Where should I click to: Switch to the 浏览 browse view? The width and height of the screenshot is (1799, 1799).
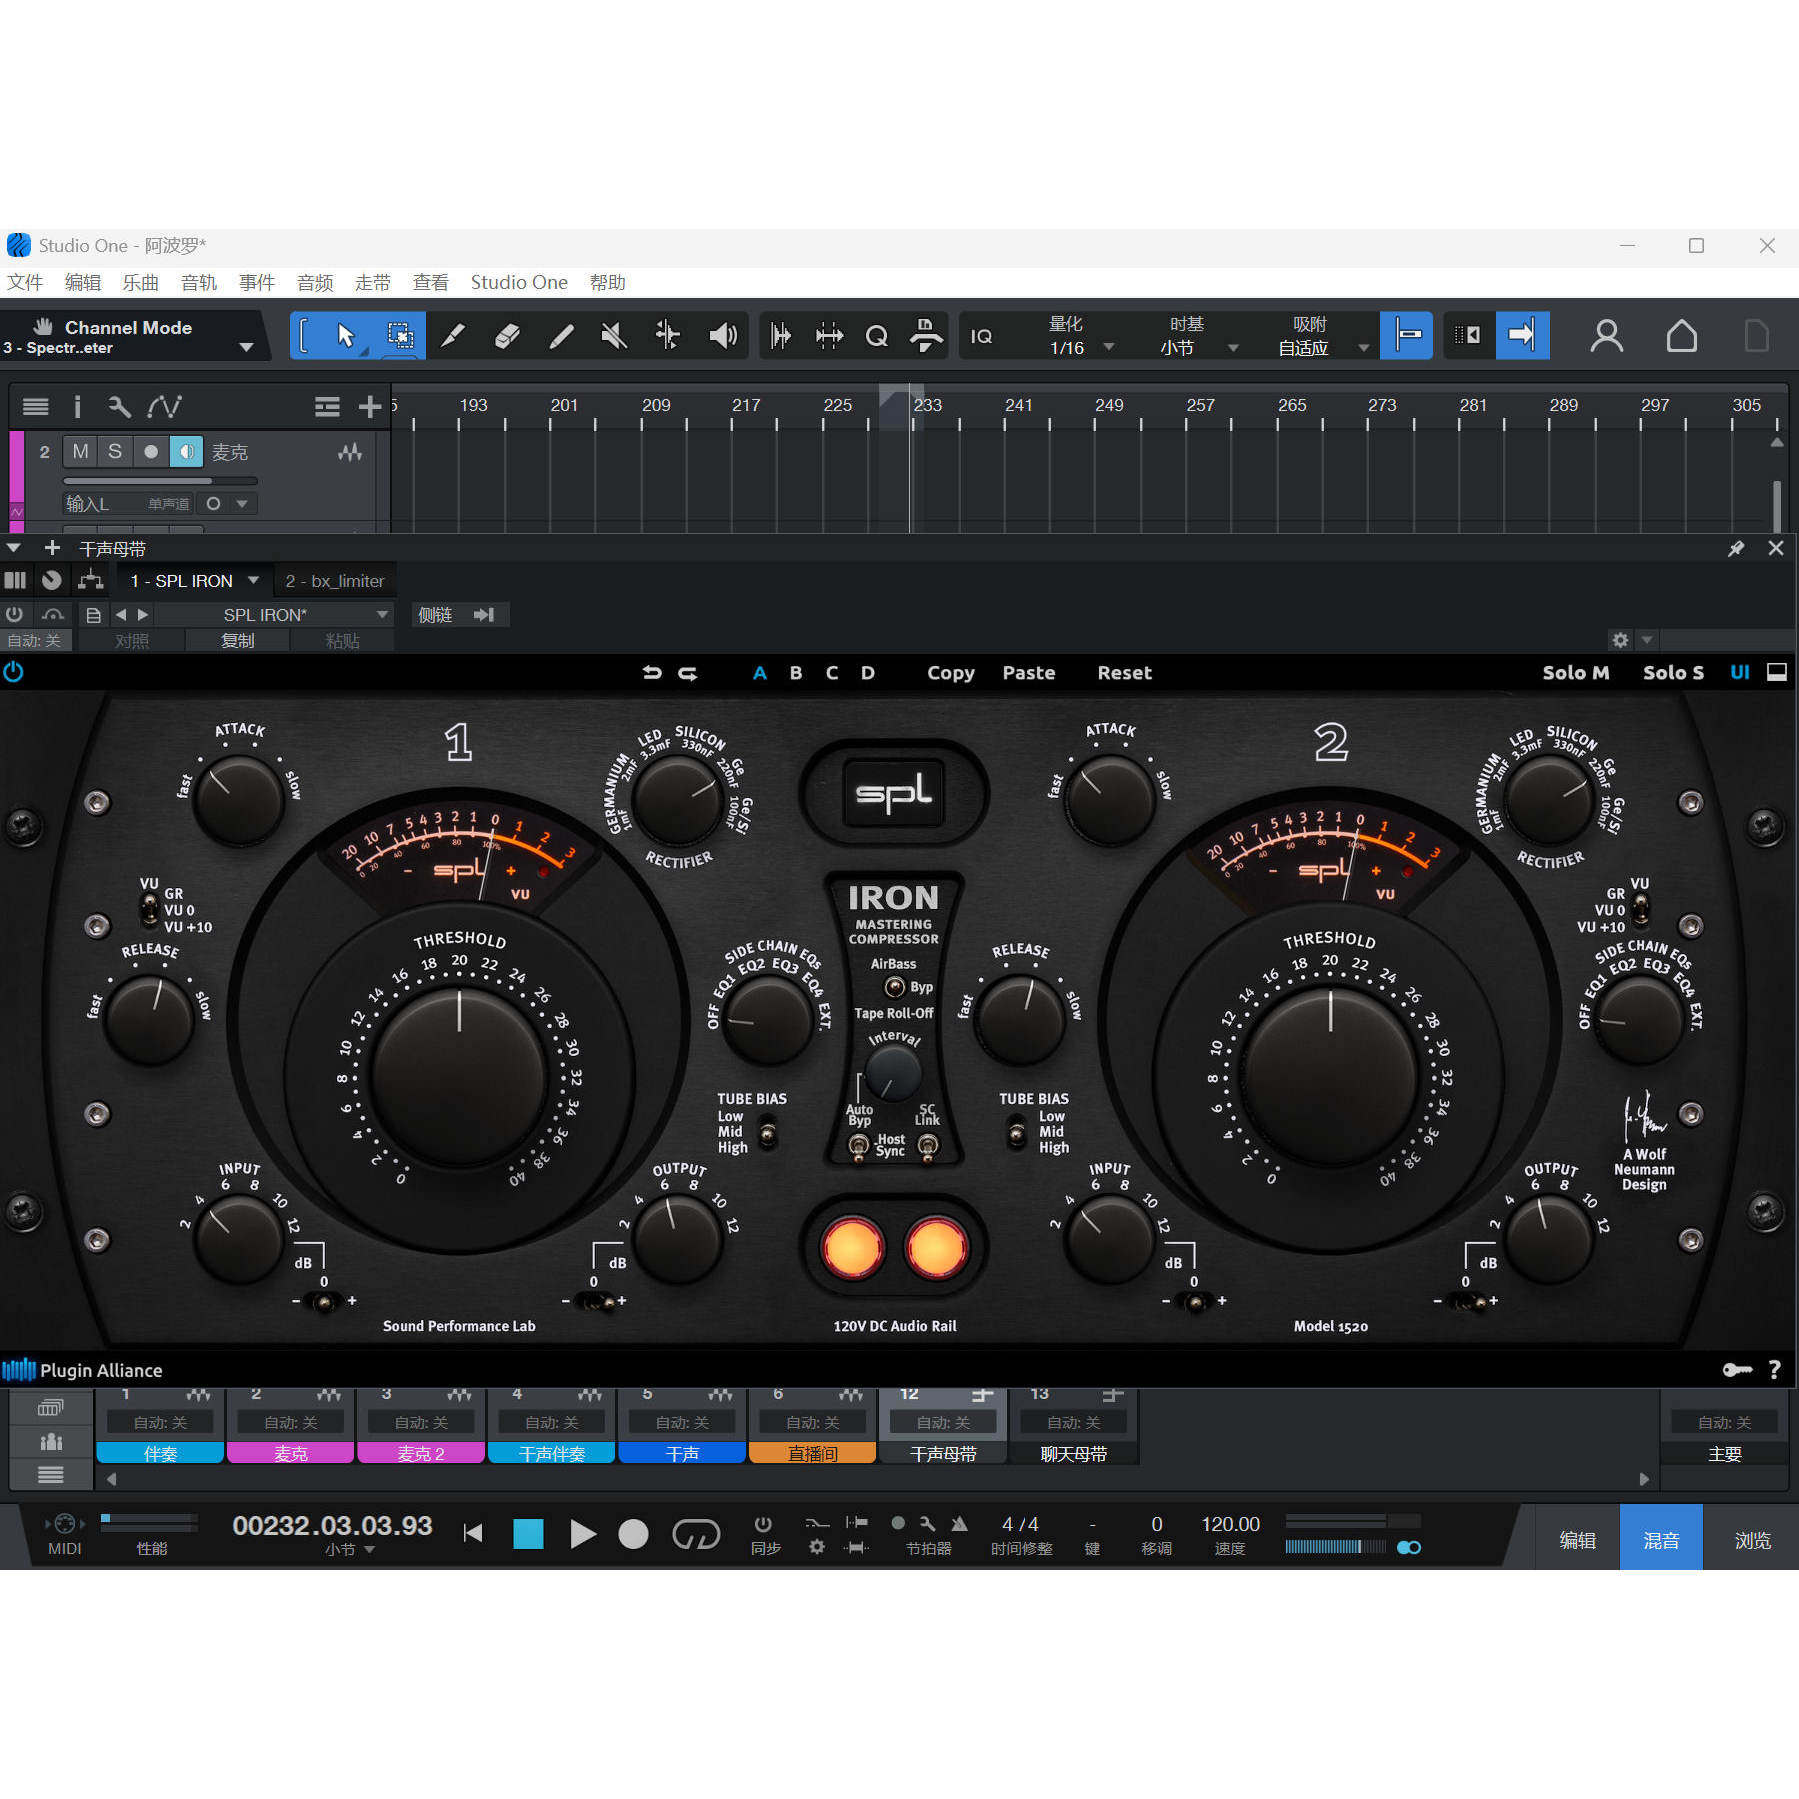coord(1752,1540)
